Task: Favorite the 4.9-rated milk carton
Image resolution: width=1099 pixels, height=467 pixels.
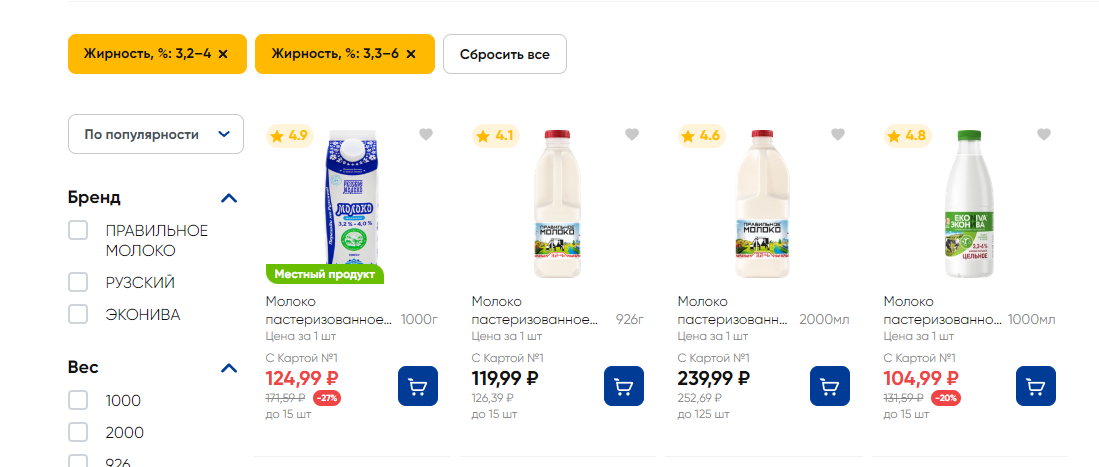Action: (426, 135)
